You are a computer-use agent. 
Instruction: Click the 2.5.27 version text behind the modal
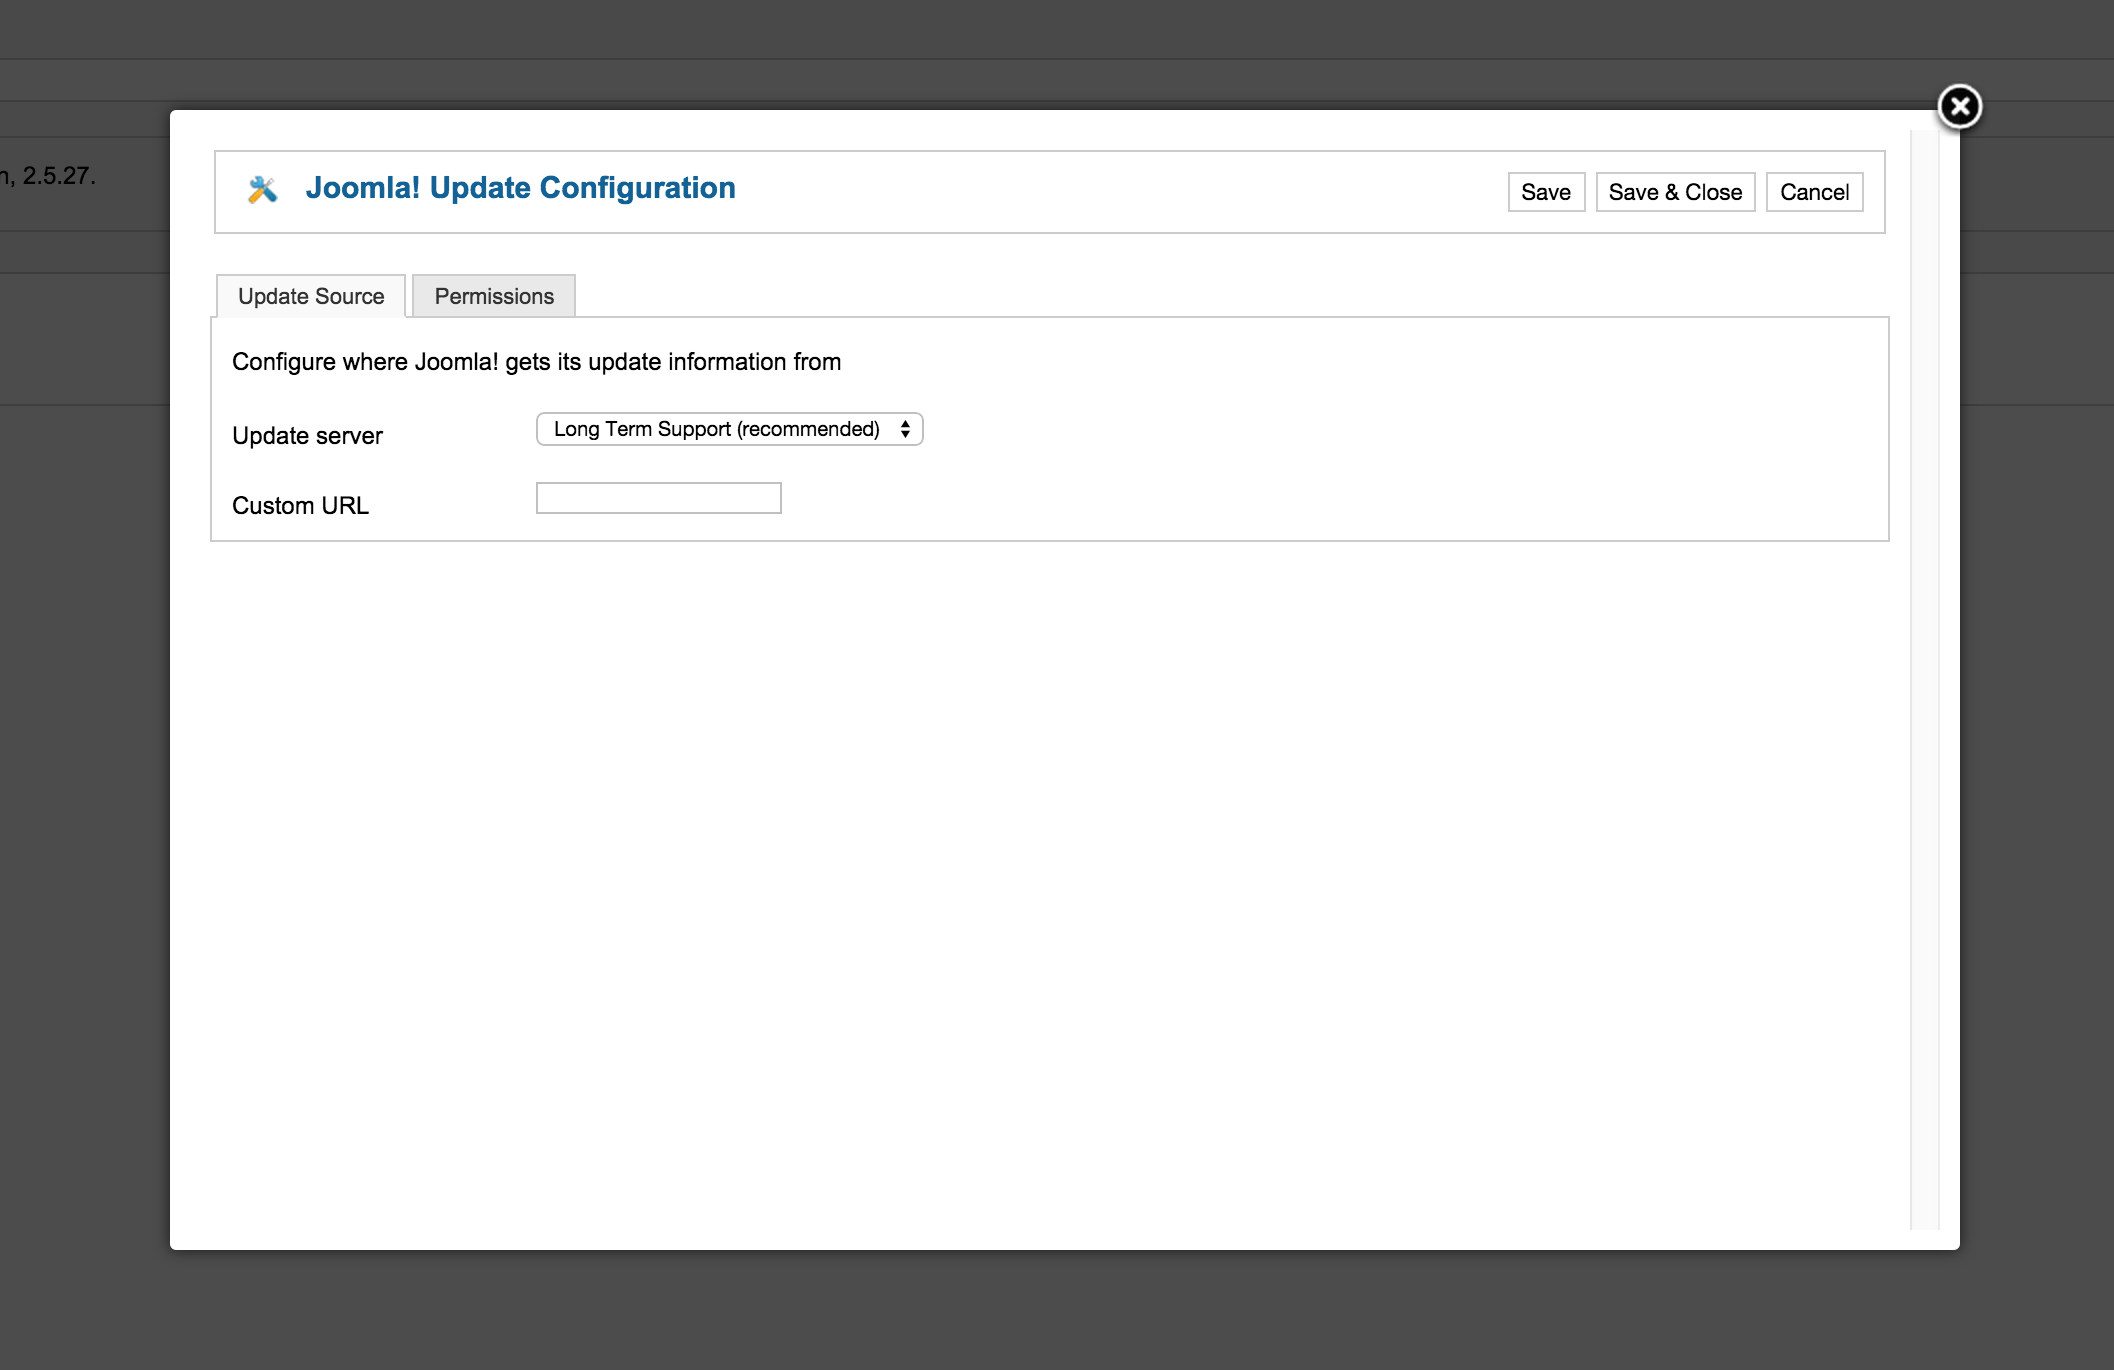coord(58,176)
